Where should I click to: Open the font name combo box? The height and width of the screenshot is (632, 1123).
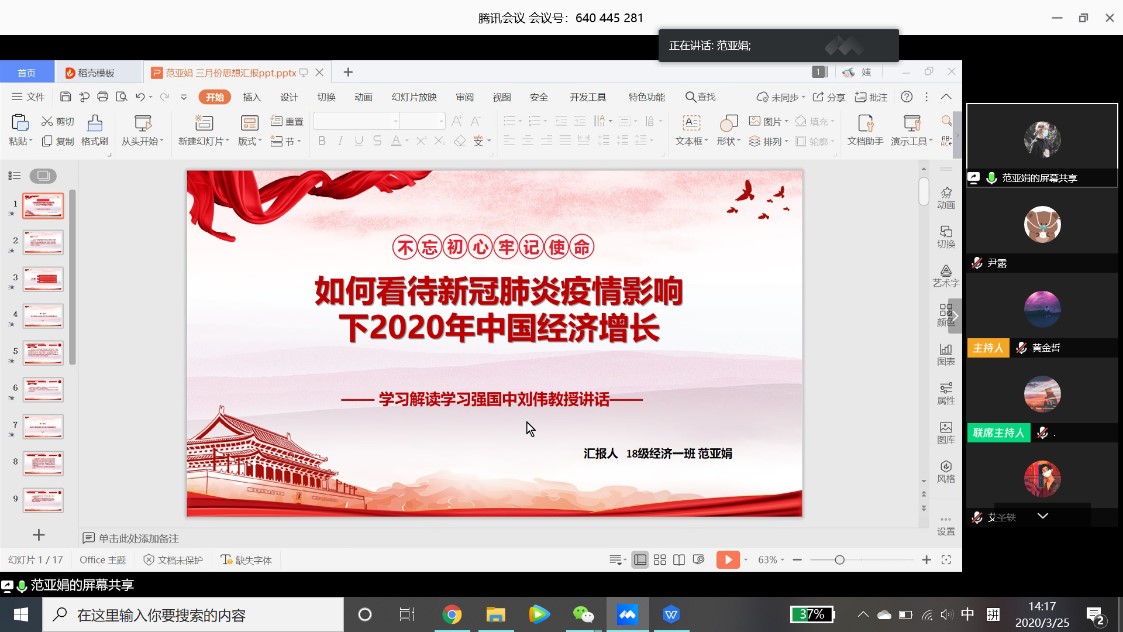355,121
